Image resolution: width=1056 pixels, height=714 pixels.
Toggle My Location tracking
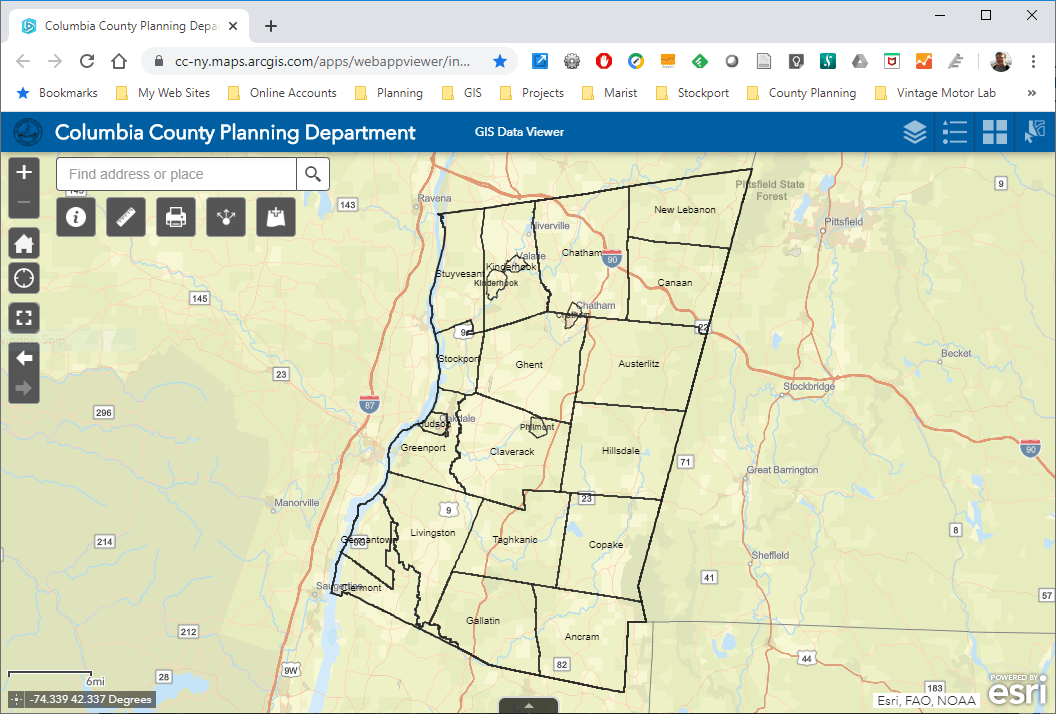pos(23,278)
